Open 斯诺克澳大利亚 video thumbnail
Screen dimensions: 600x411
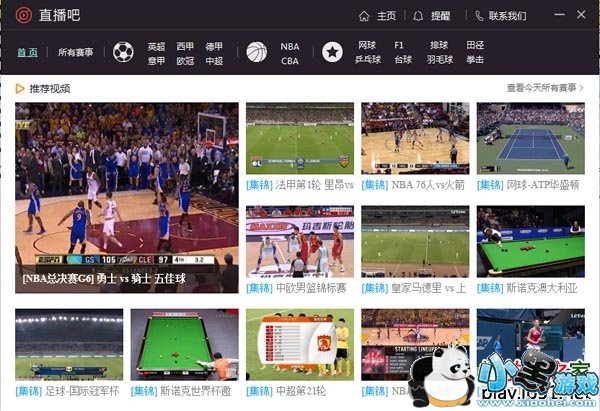531,241
